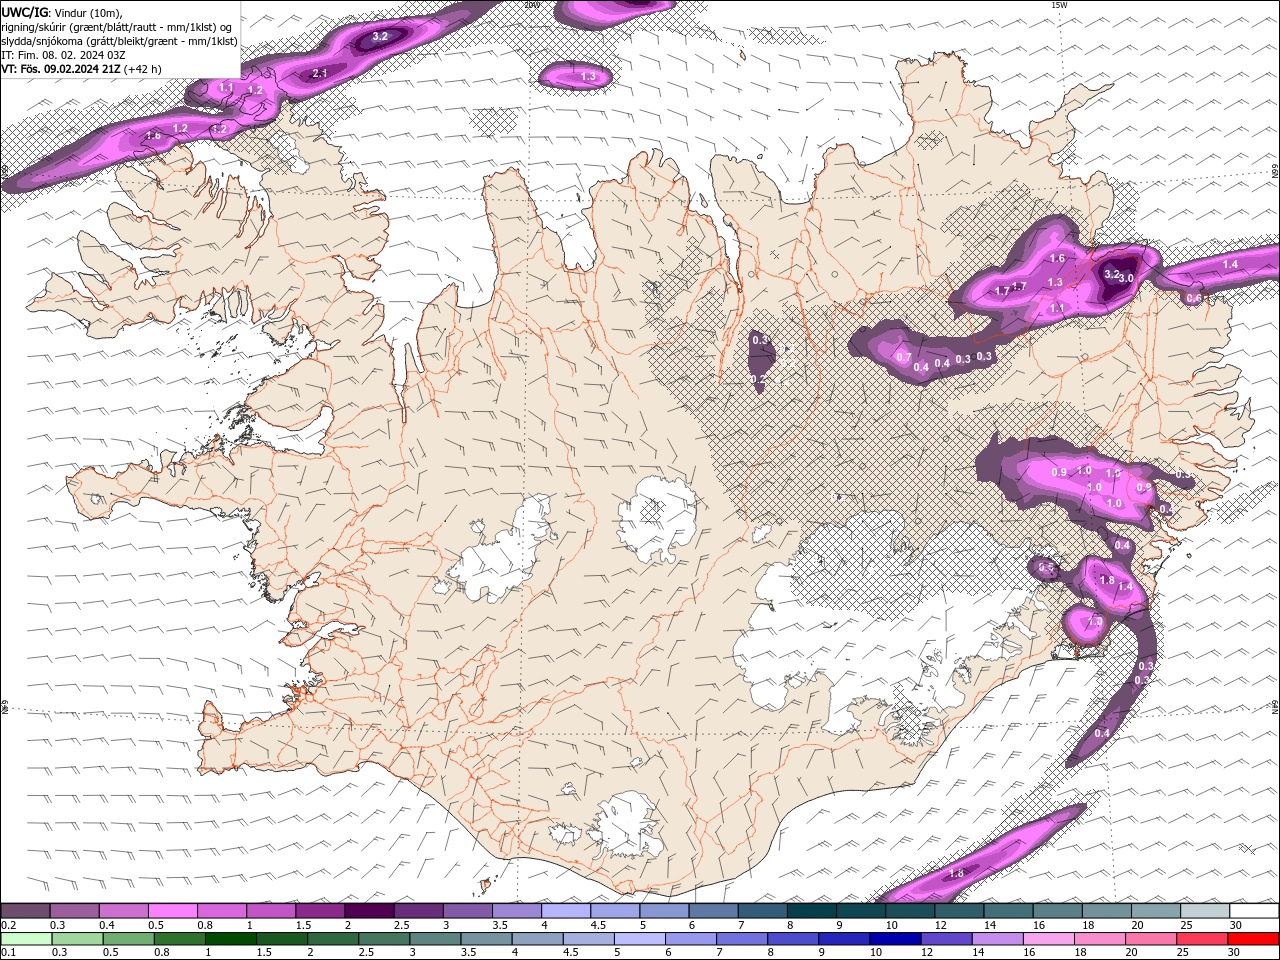Pick the darkest green 1–1.5 rain scale swatch
The width and height of the screenshot is (1280, 960).
point(231,939)
